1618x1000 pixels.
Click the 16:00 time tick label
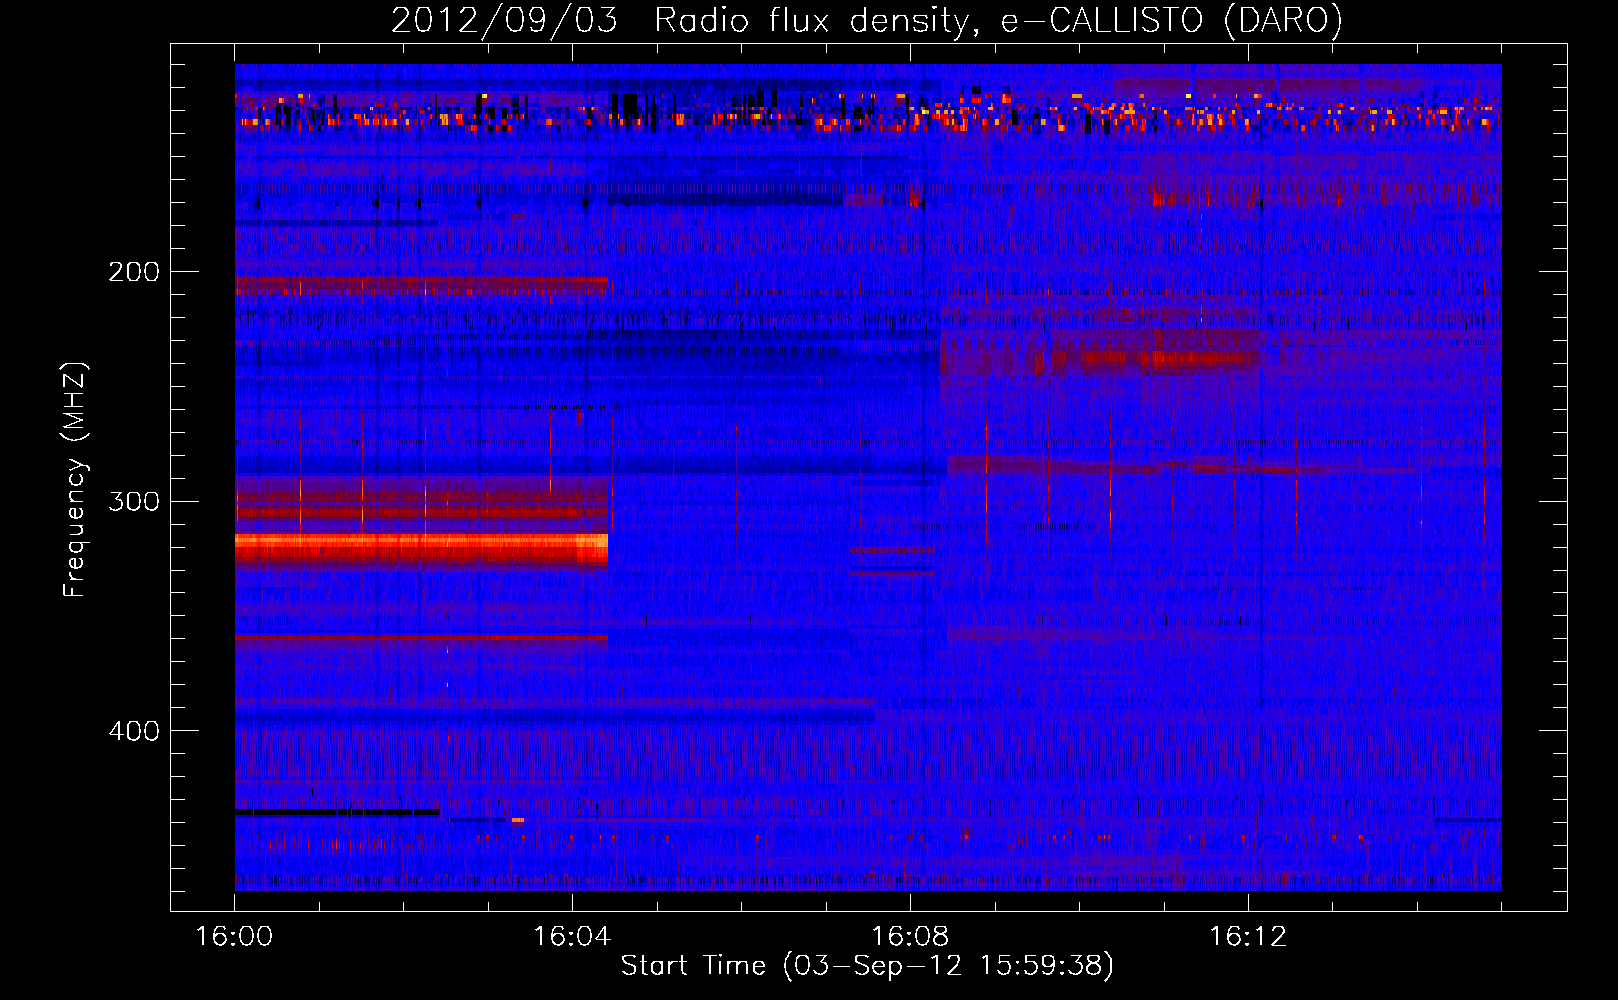pyautogui.click(x=234, y=936)
